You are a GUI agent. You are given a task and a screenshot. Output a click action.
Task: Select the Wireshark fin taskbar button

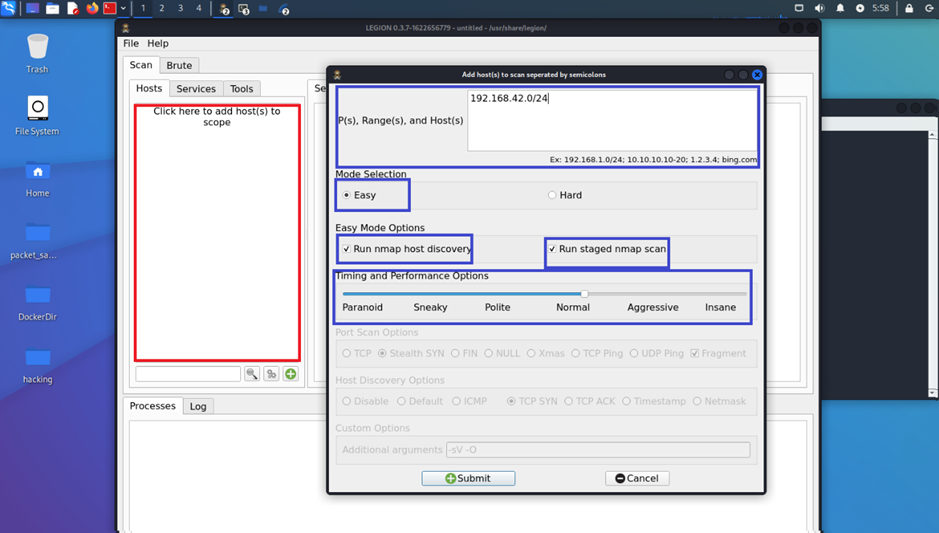coord(284,9)
